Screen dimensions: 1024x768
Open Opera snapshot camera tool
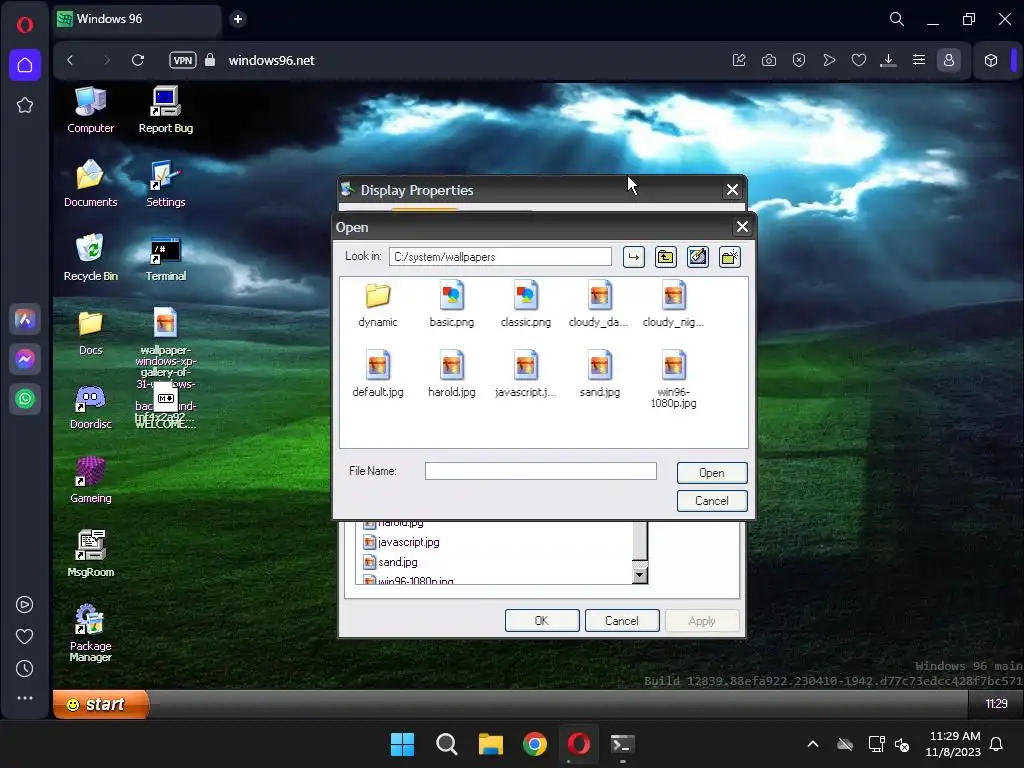[x=769, y=60]
